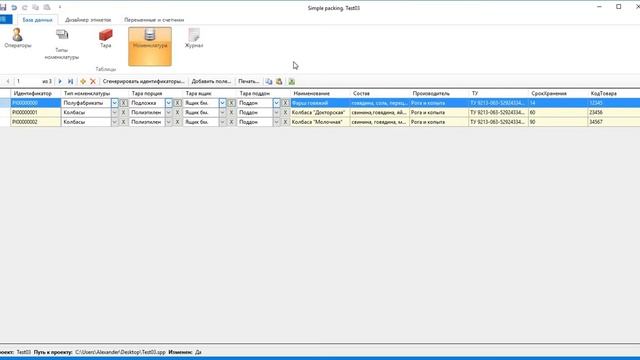
Task: Add a new record with yellow plus icon
Action: [x=83, y=81]
